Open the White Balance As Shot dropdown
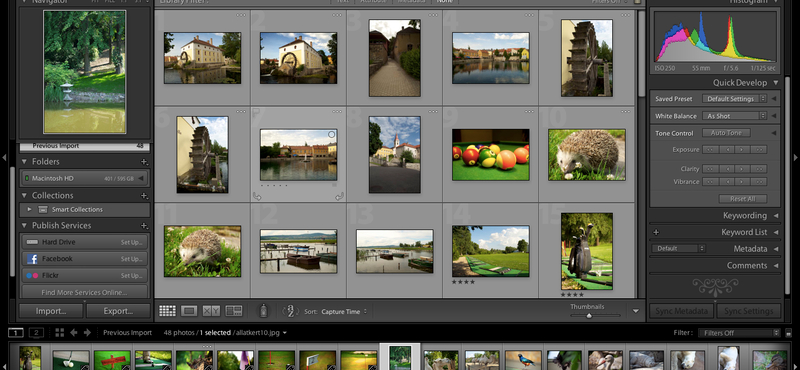Viewport: 800px width, 370px height. click(x=734, y=116)
